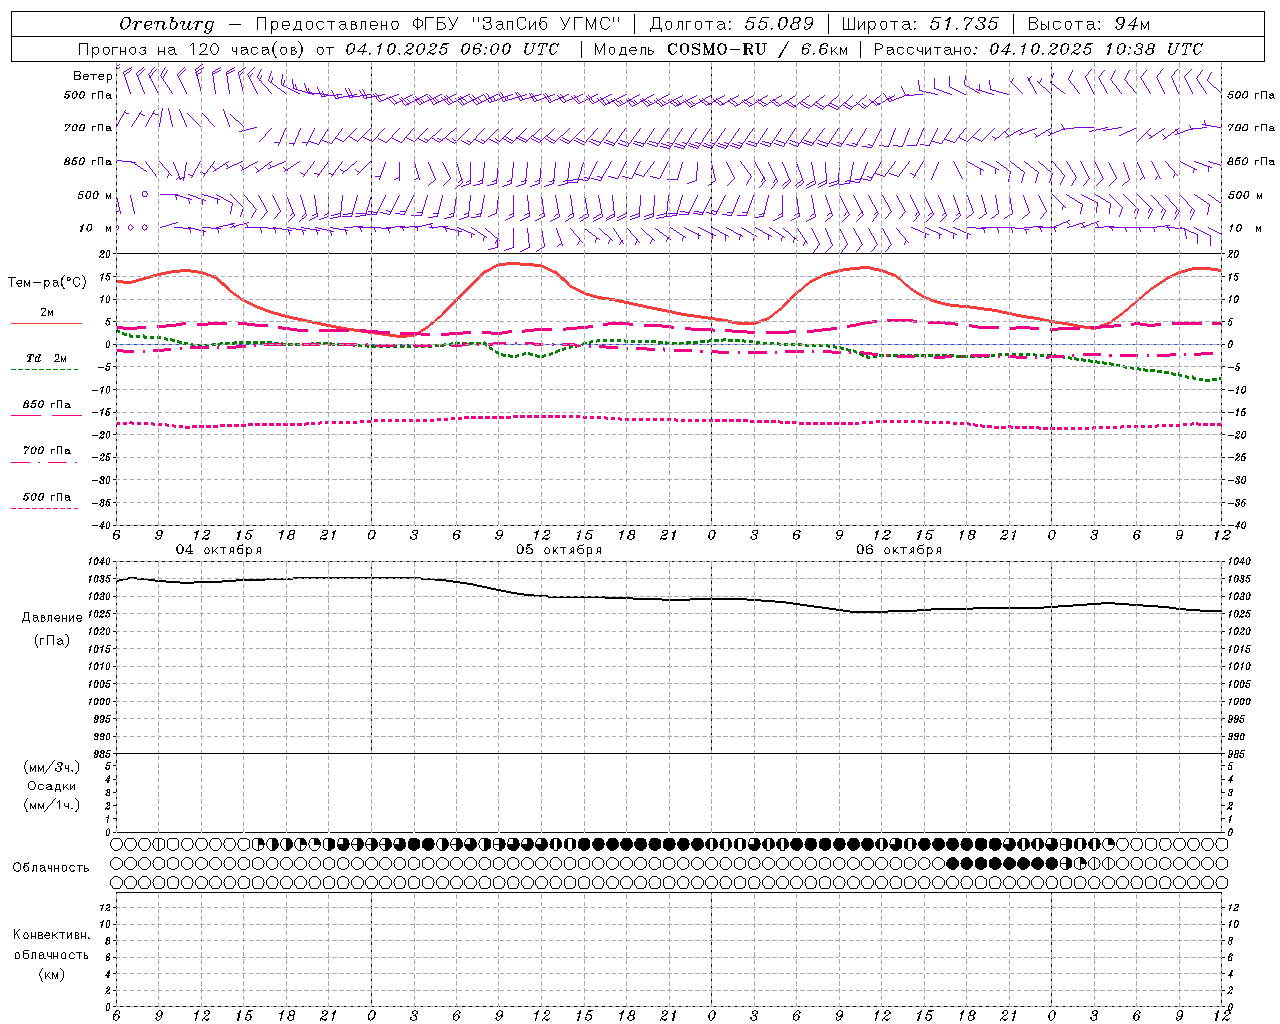The image size is (1280, 1024).
Task: Click the Orenburg station title
Action: point(166,24)
